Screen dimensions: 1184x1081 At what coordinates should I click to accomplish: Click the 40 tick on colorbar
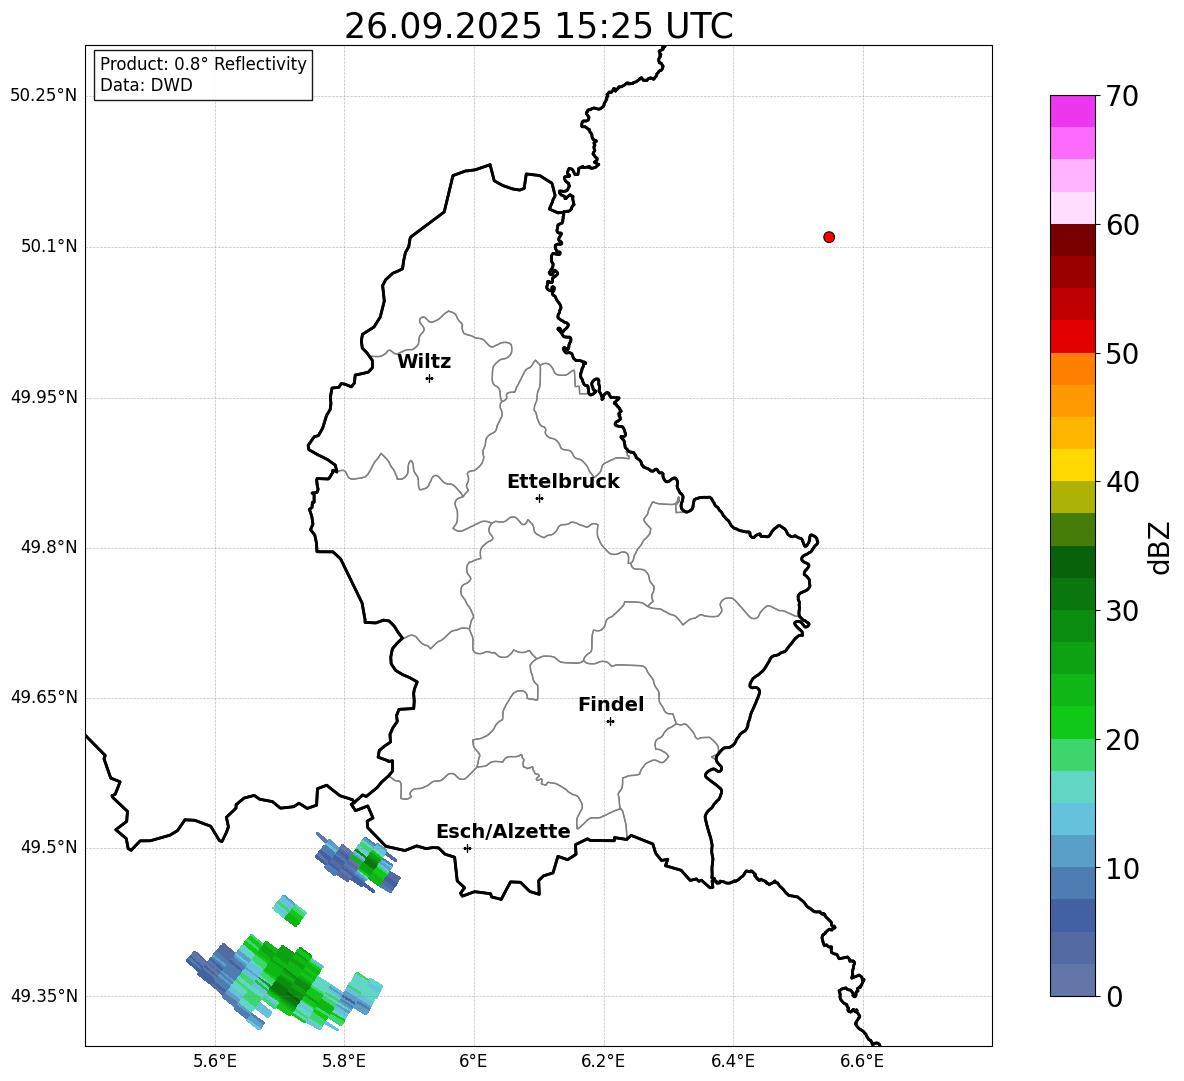(1122, 482)
